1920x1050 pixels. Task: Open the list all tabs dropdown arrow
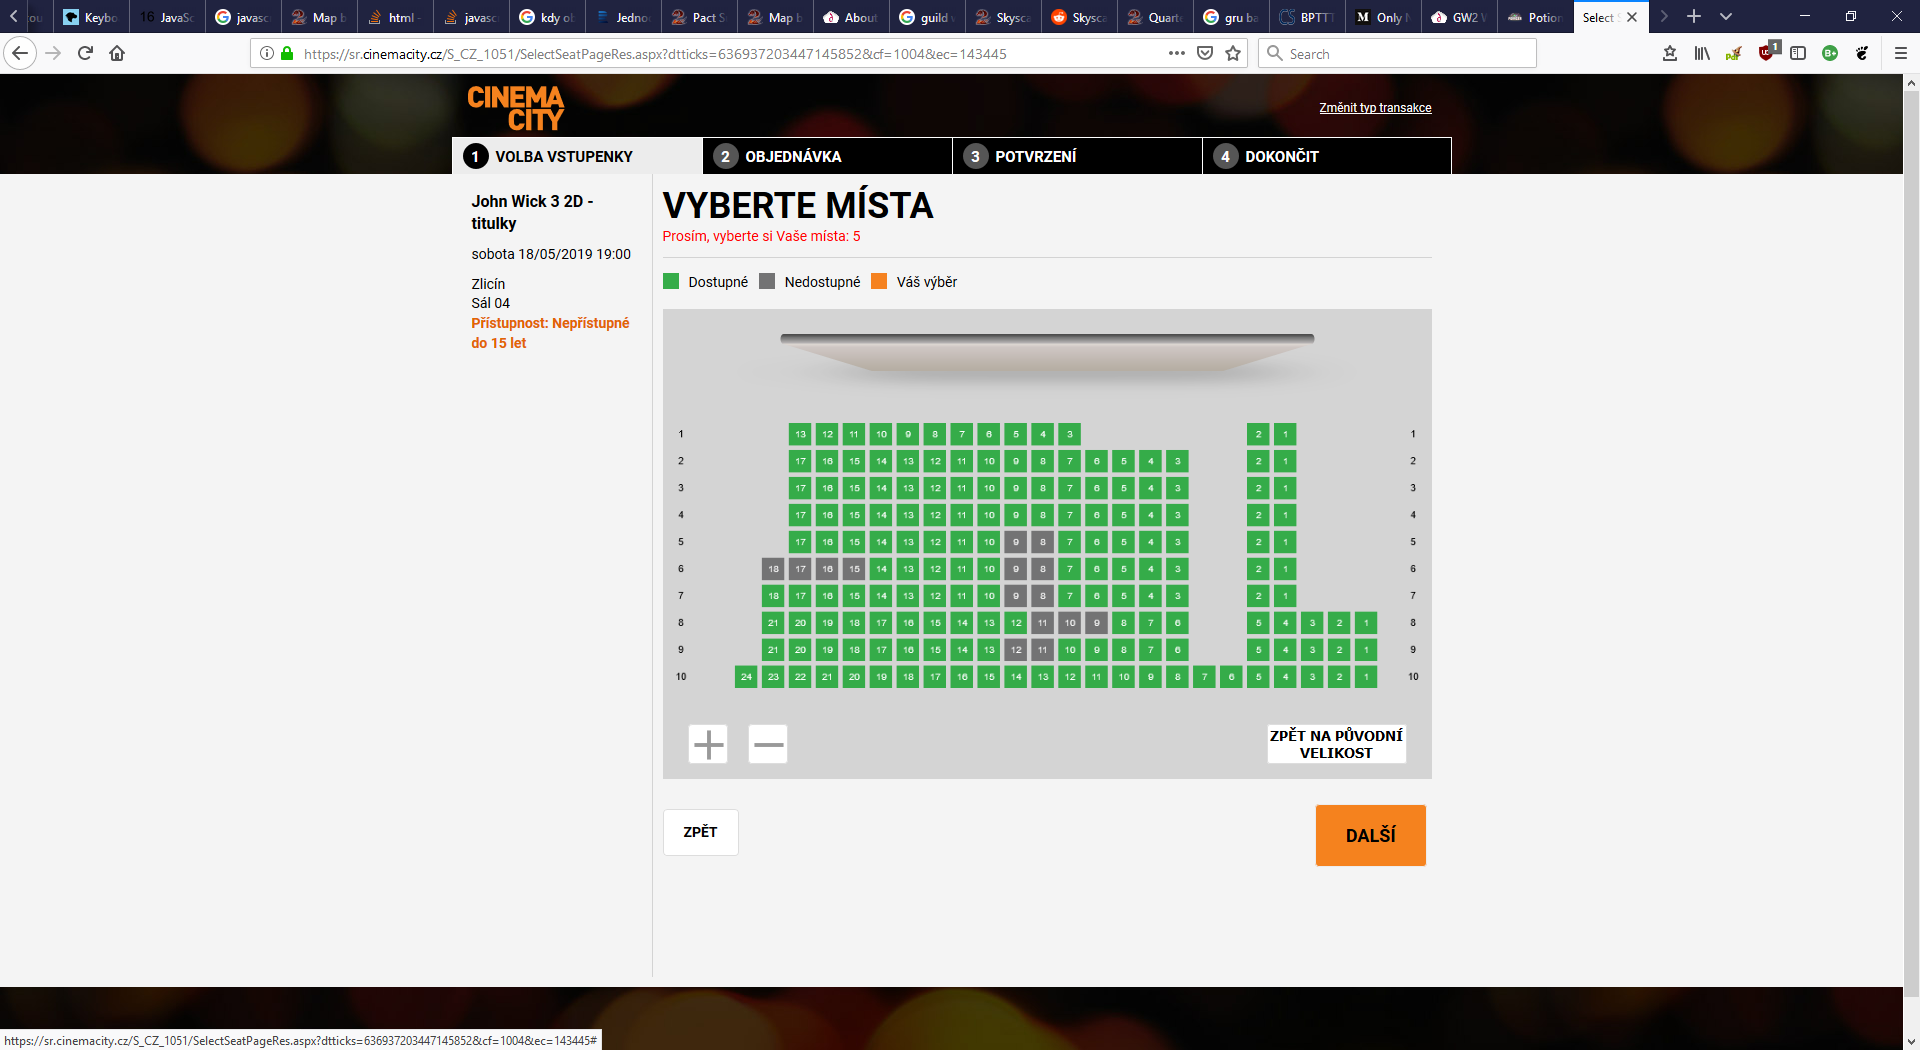tap(1726, 17)
